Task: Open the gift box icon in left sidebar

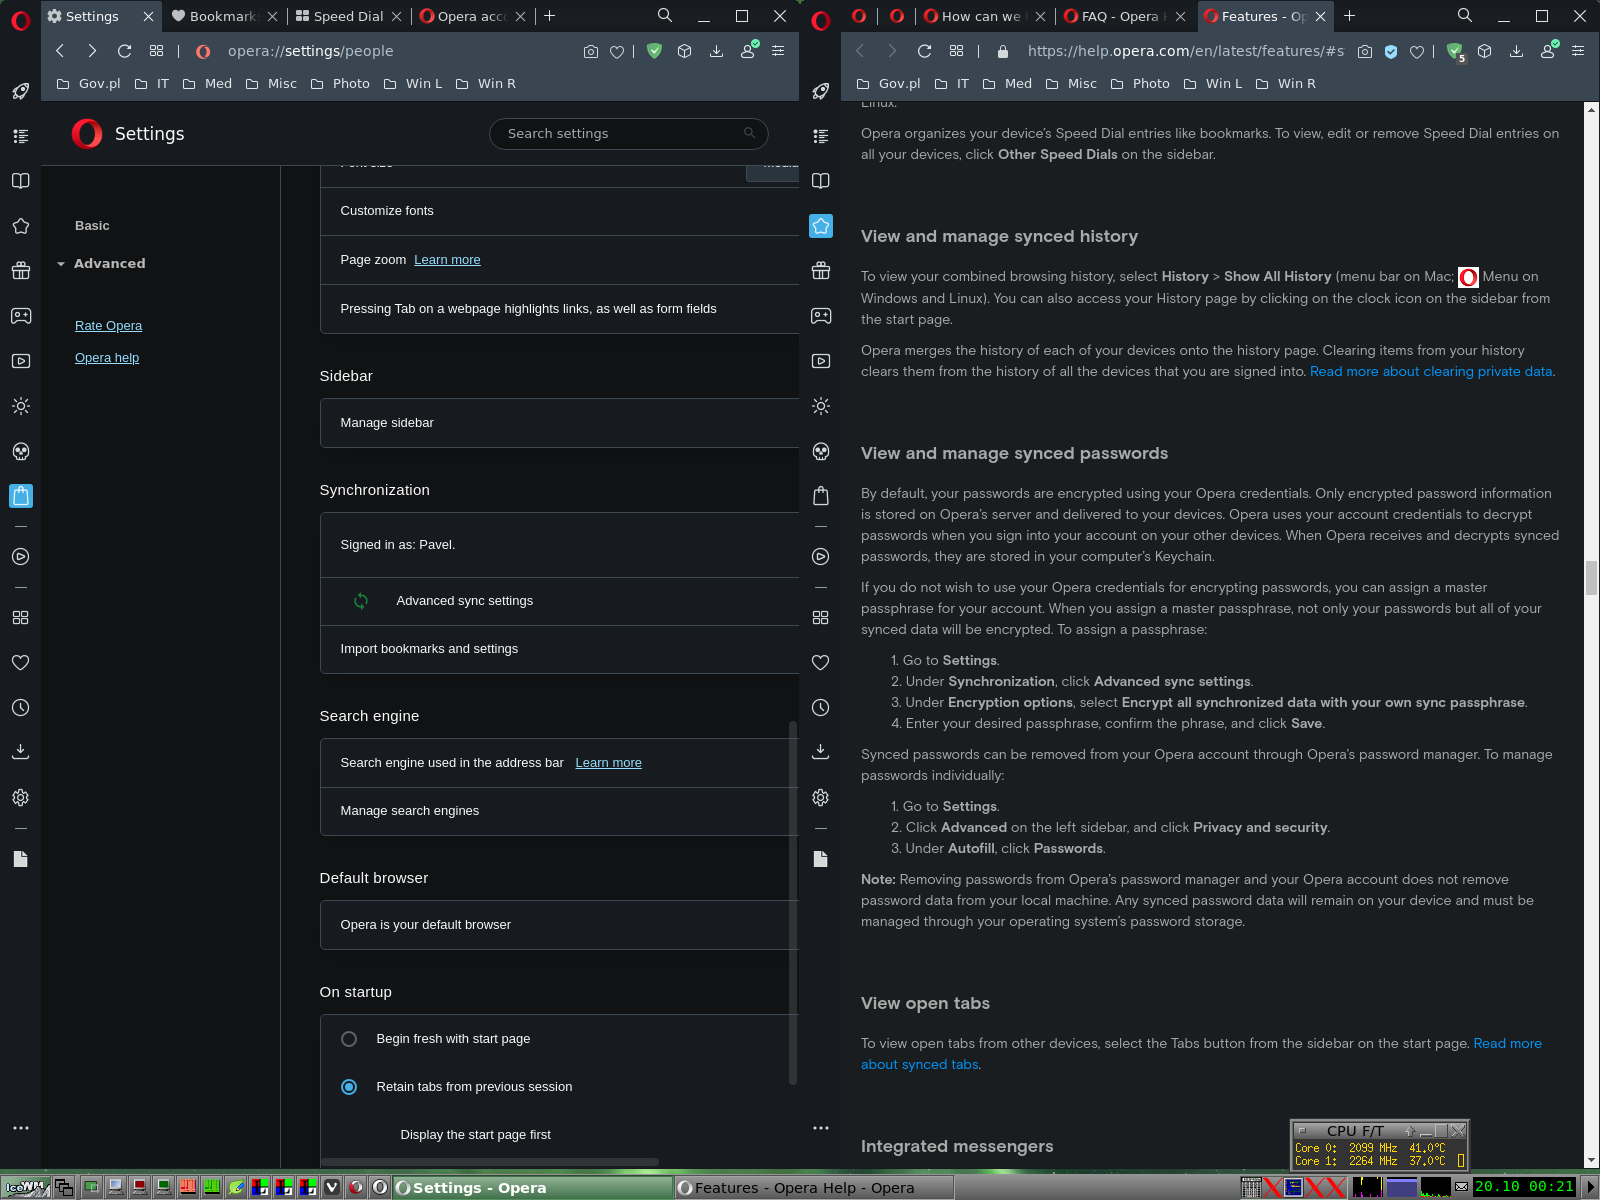Action: click(20, 271)
